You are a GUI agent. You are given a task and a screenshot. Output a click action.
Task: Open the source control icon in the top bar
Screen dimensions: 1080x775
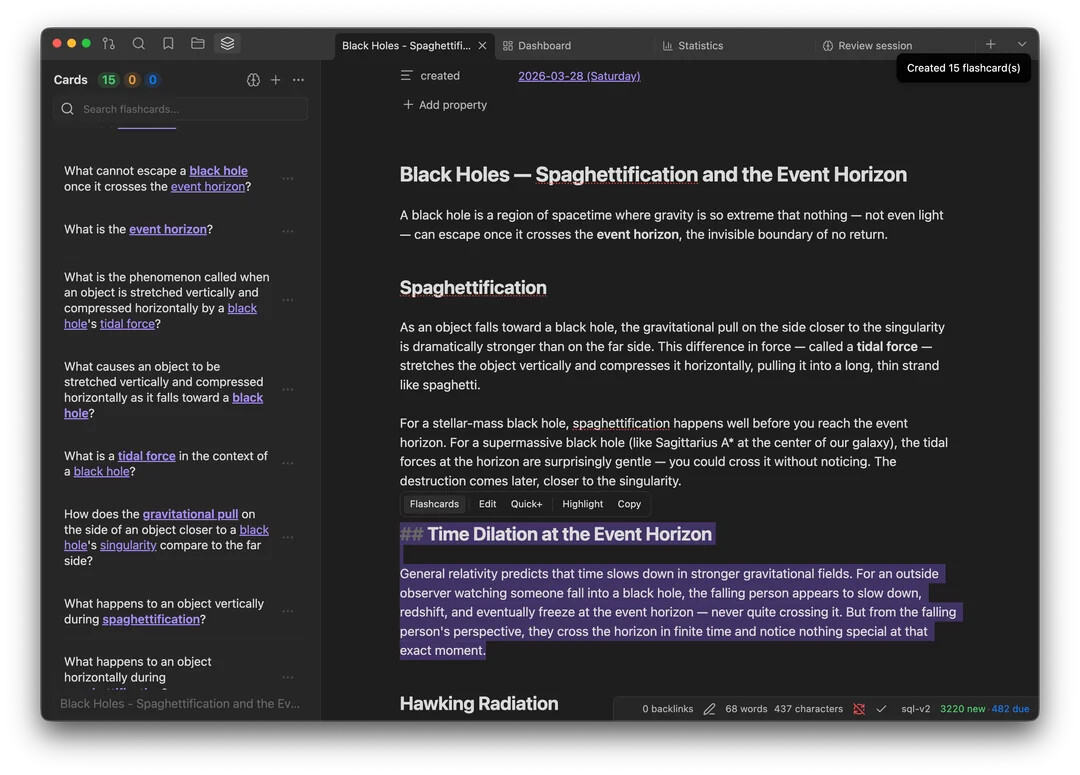pos(109,44)
